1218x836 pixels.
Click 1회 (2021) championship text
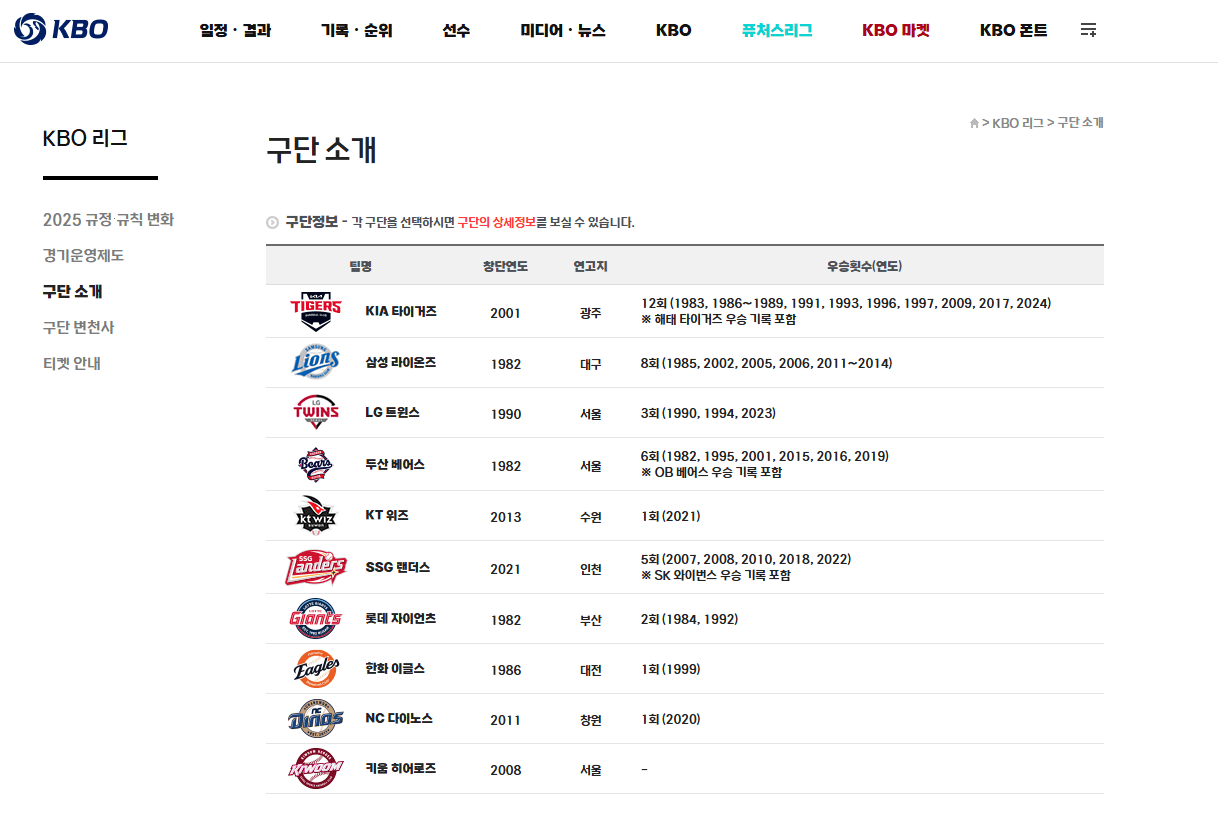(670, 516)
